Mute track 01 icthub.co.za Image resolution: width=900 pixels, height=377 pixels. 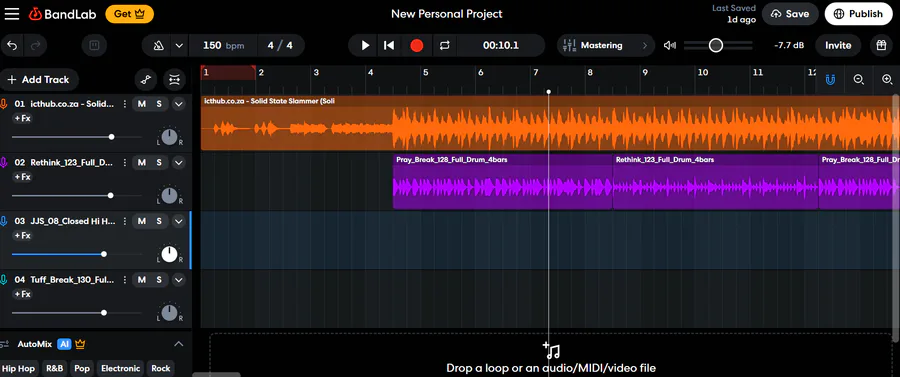(141, 104)
